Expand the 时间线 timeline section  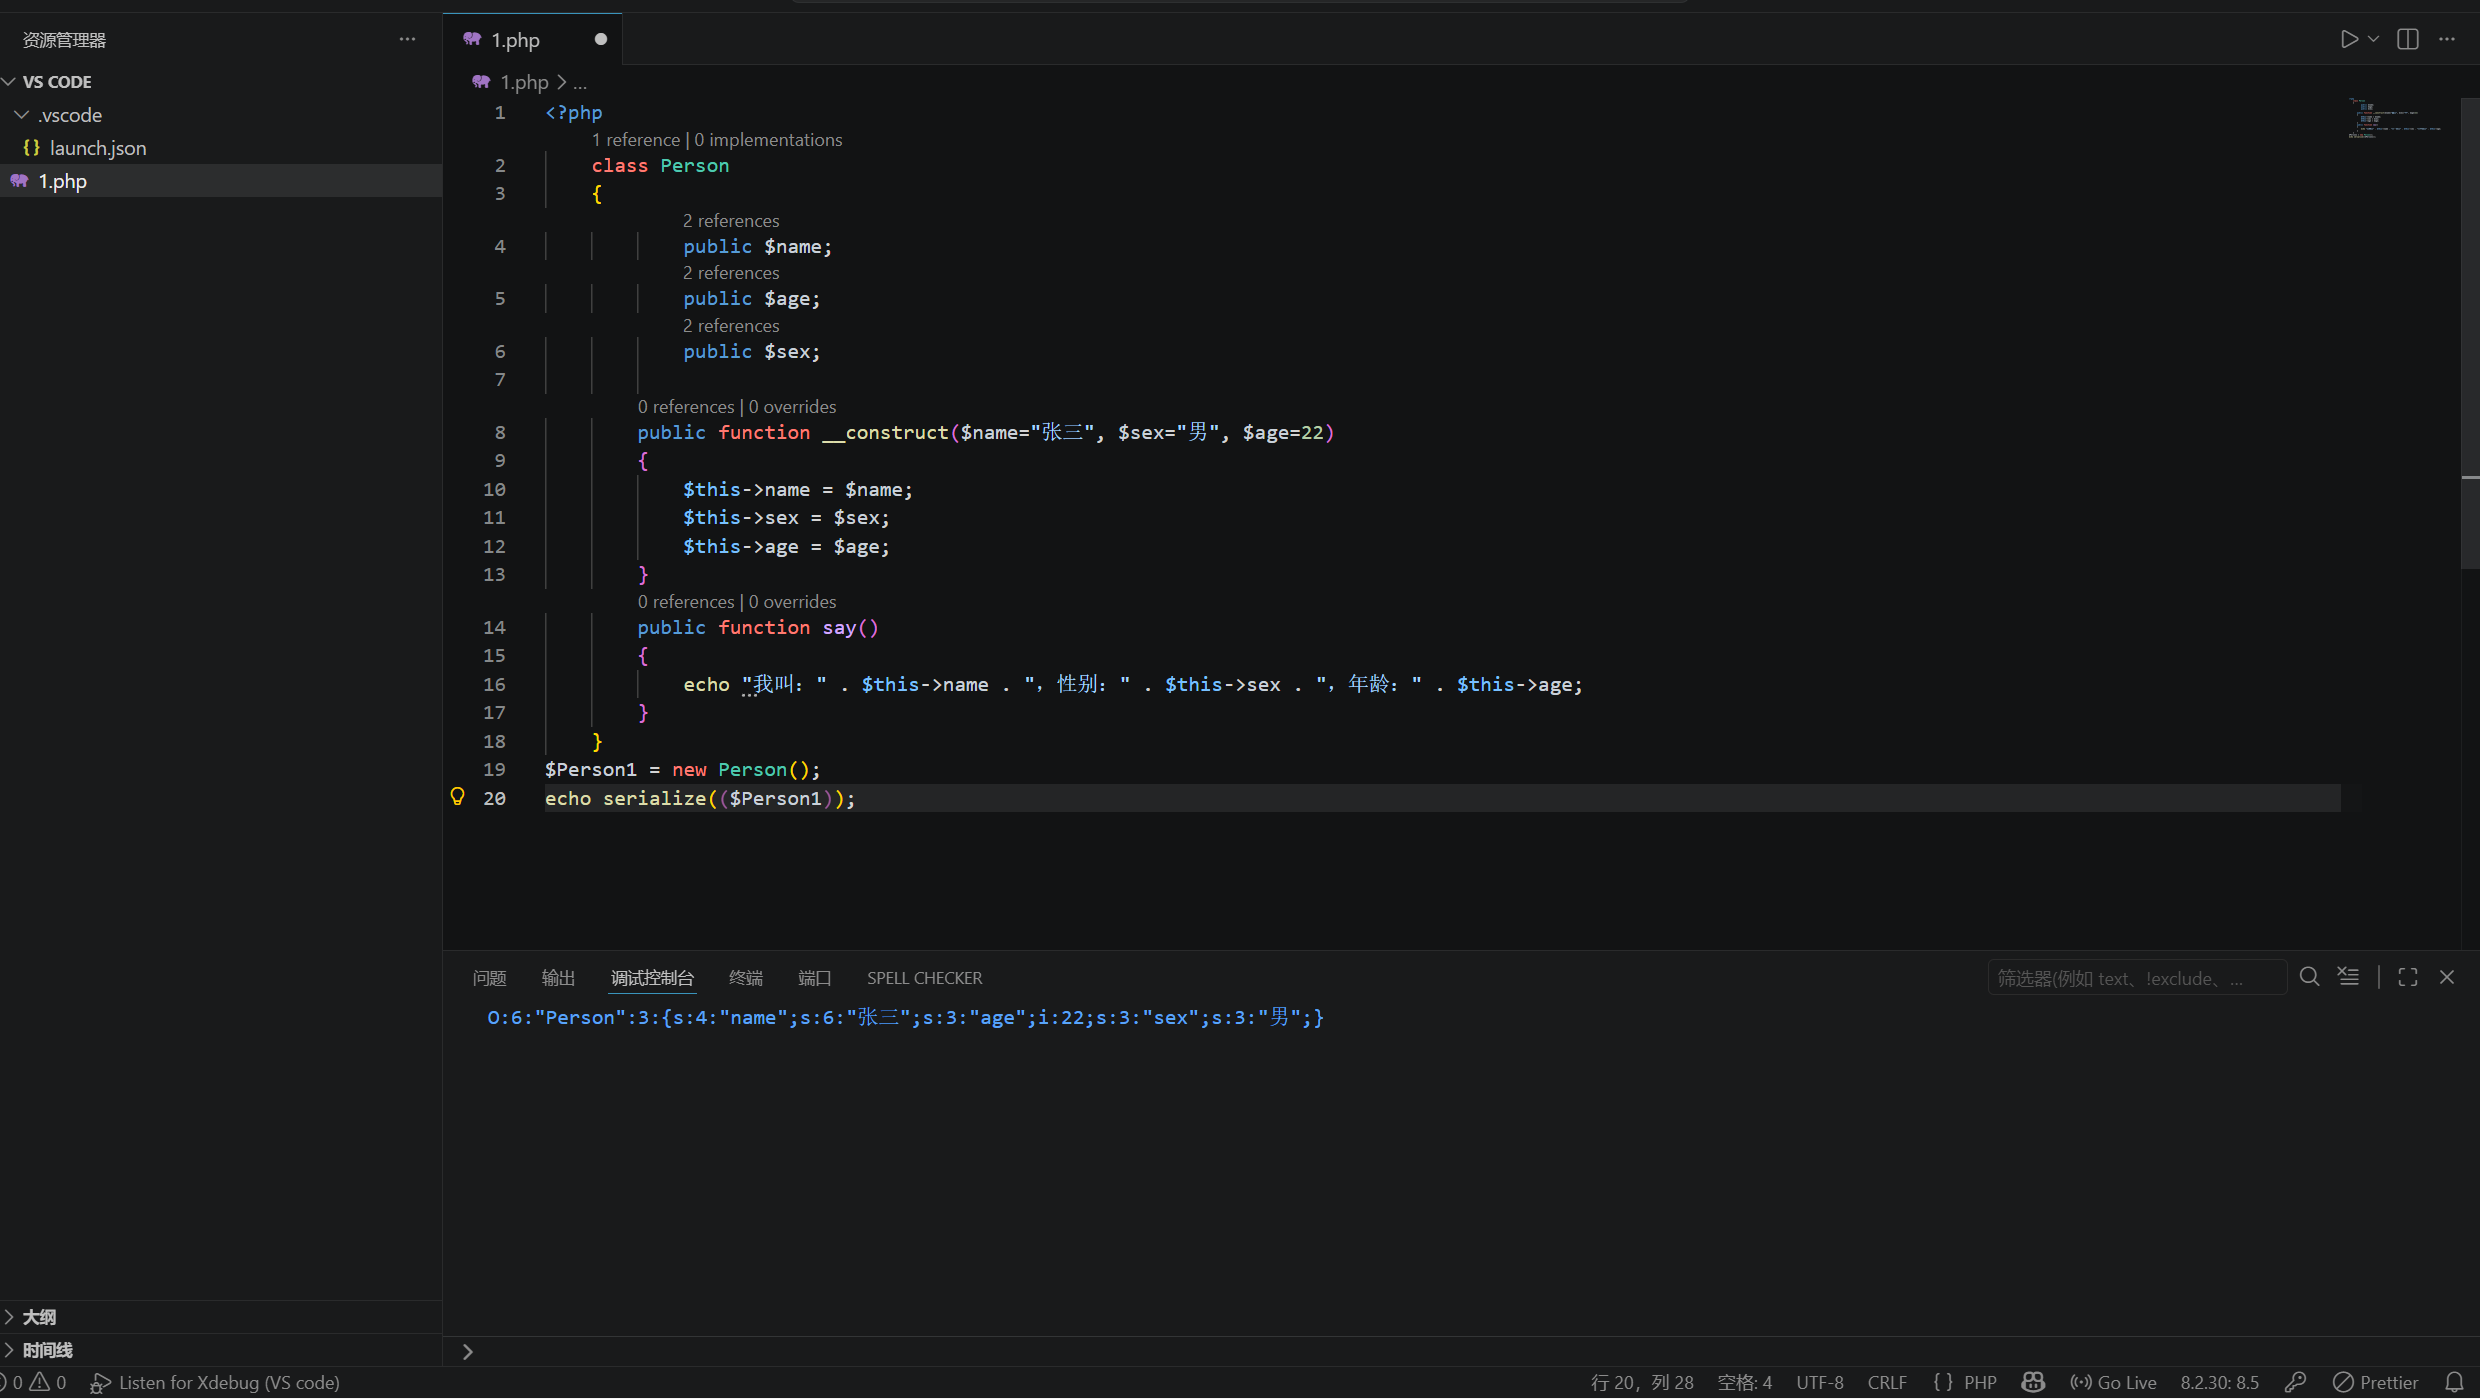point(47,1350)
